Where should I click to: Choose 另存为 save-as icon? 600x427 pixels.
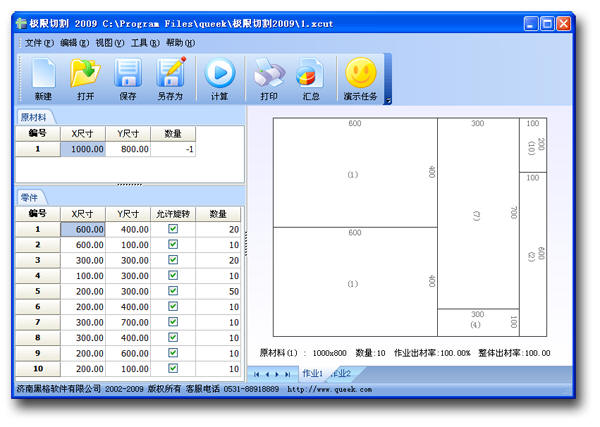171,79
